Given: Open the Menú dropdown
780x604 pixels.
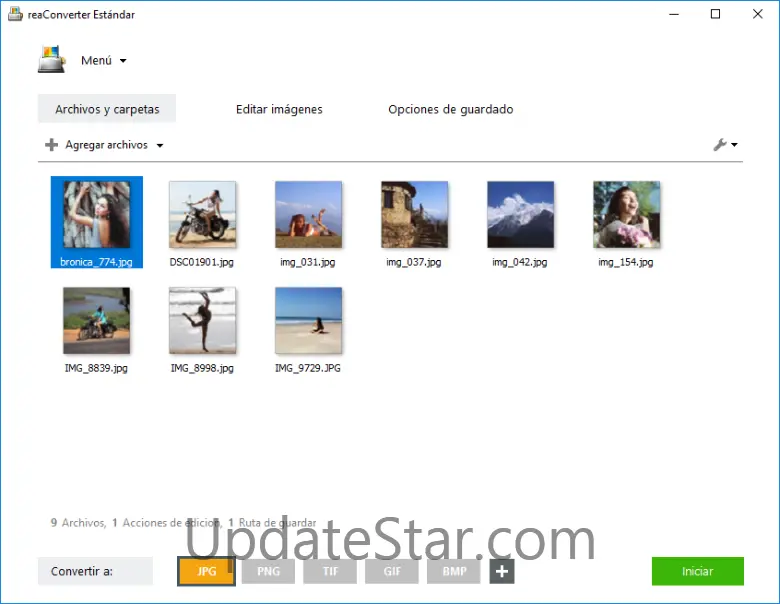Looking at the screenshot, I should [103, 60].
